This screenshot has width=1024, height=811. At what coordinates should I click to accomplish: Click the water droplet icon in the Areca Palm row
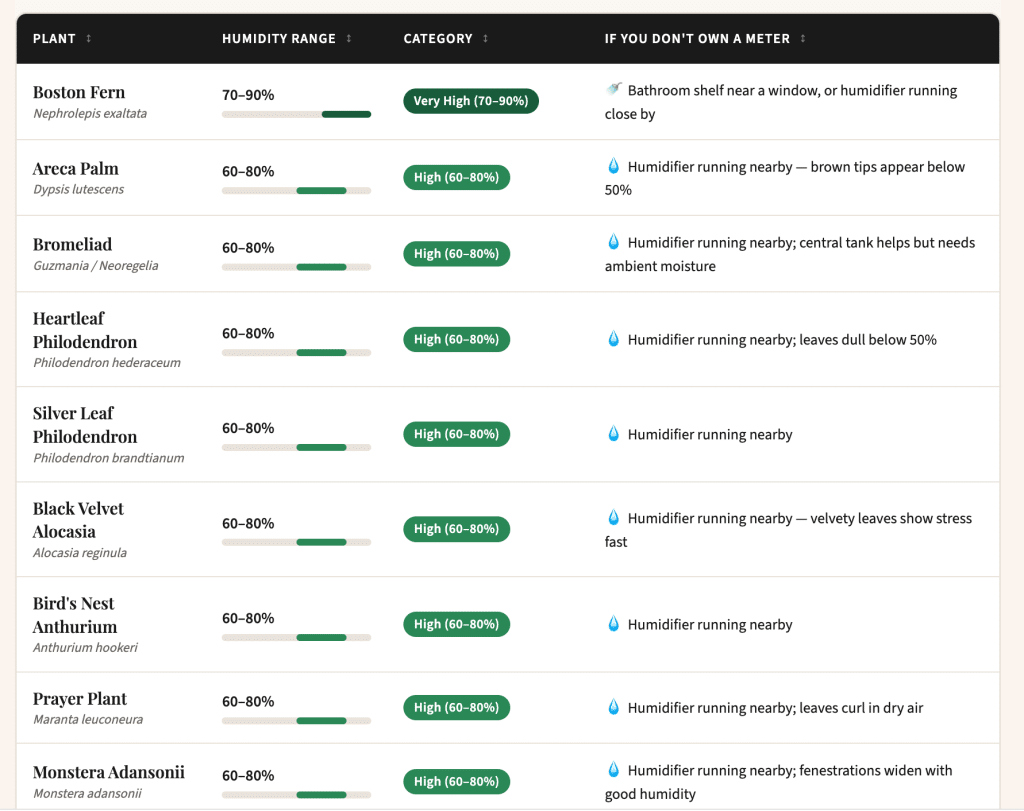click(x=613, y=167)
